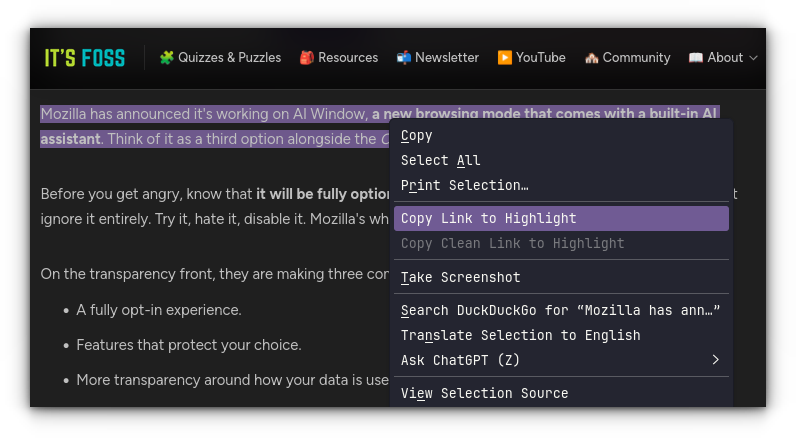
Task: Search DuckDuckGo for the selected text
Action: pyautogui.click(x=560, y=311)
